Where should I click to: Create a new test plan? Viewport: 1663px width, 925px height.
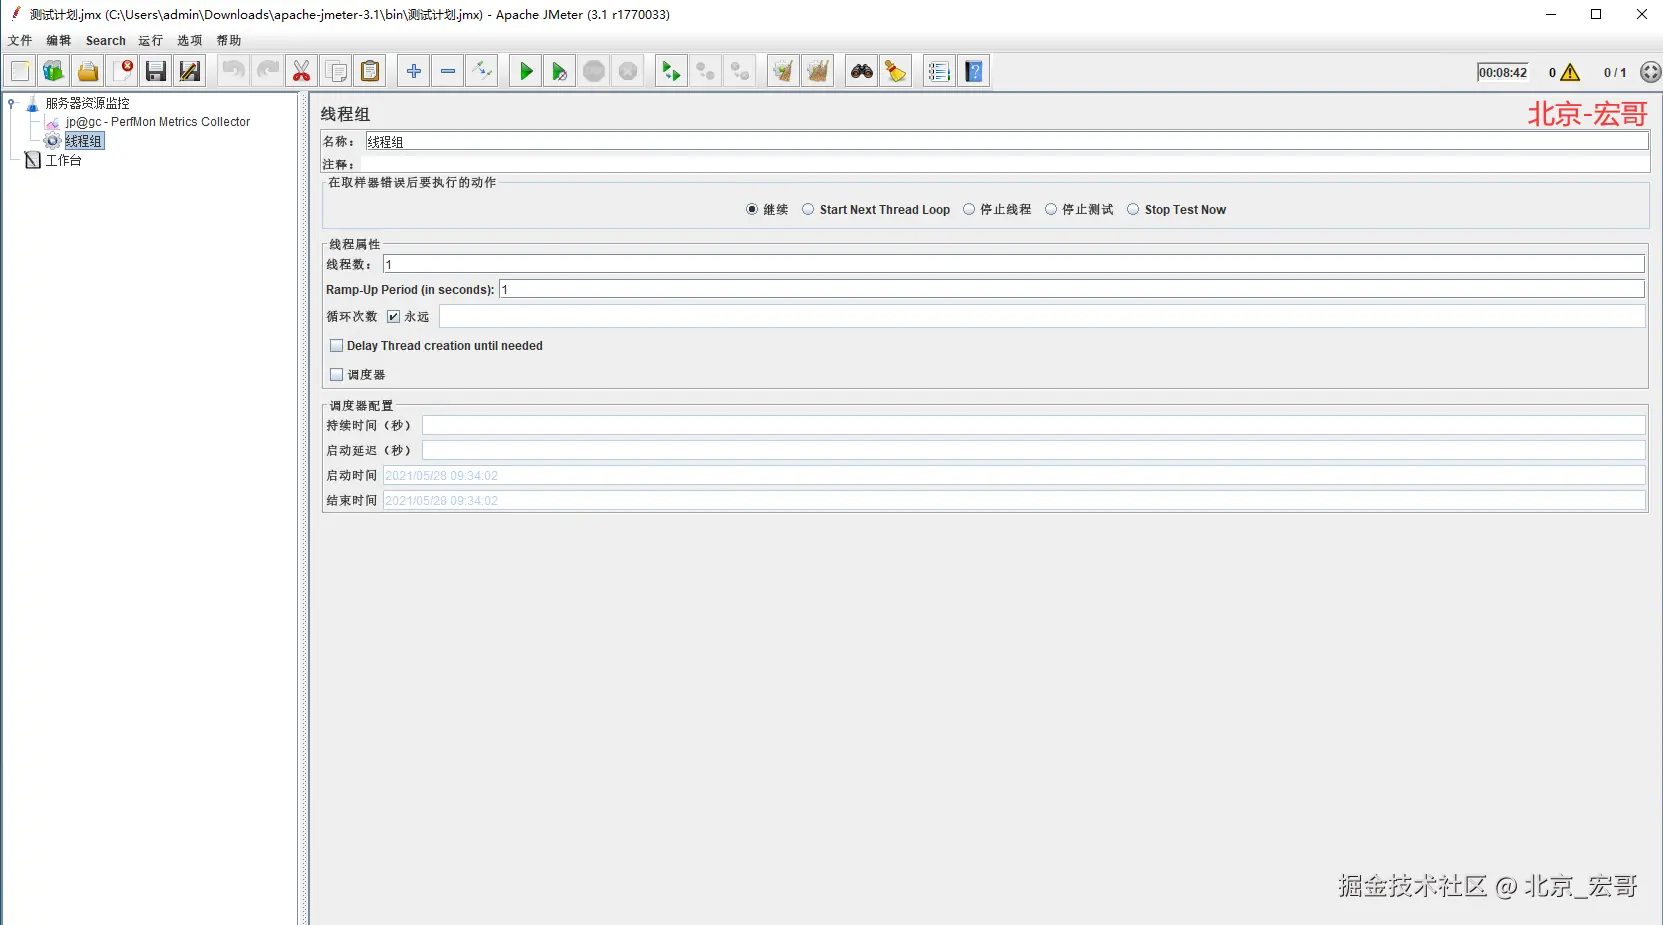click(20, 71)
